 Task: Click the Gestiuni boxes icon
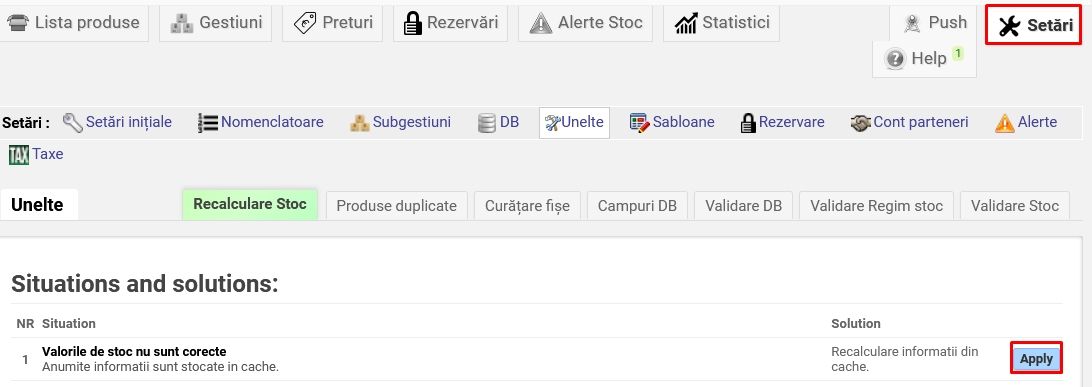point(182,24)
